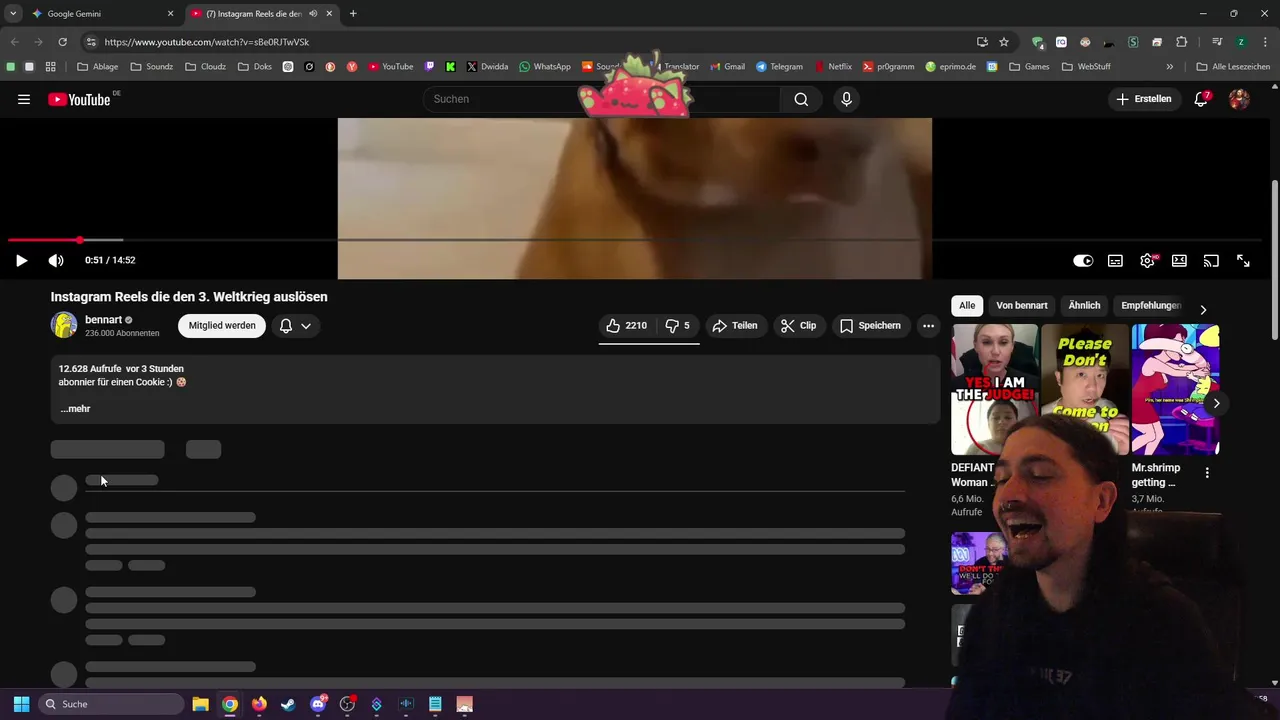Open the 'Please Don't' Short thumbnail
Viewport: 1280px width, 720px height.
[x=1084, y=389]
